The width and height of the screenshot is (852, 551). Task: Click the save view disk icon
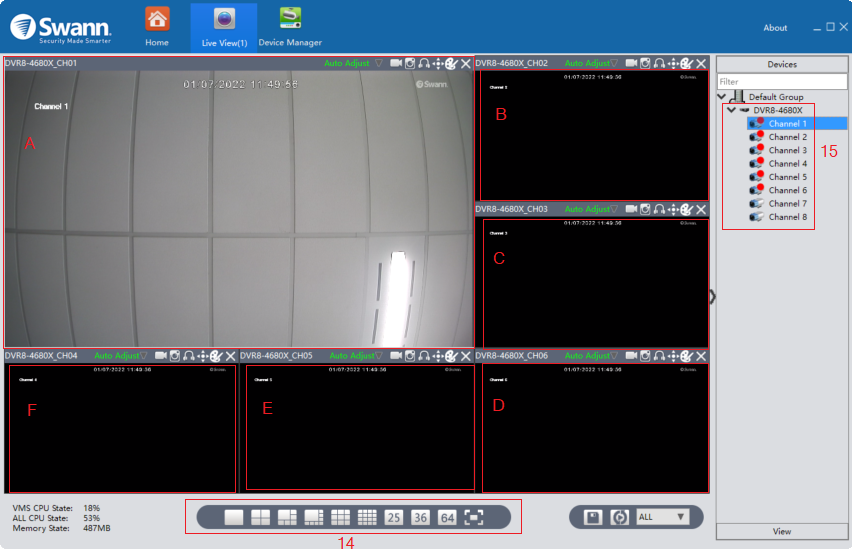(592, 517)
